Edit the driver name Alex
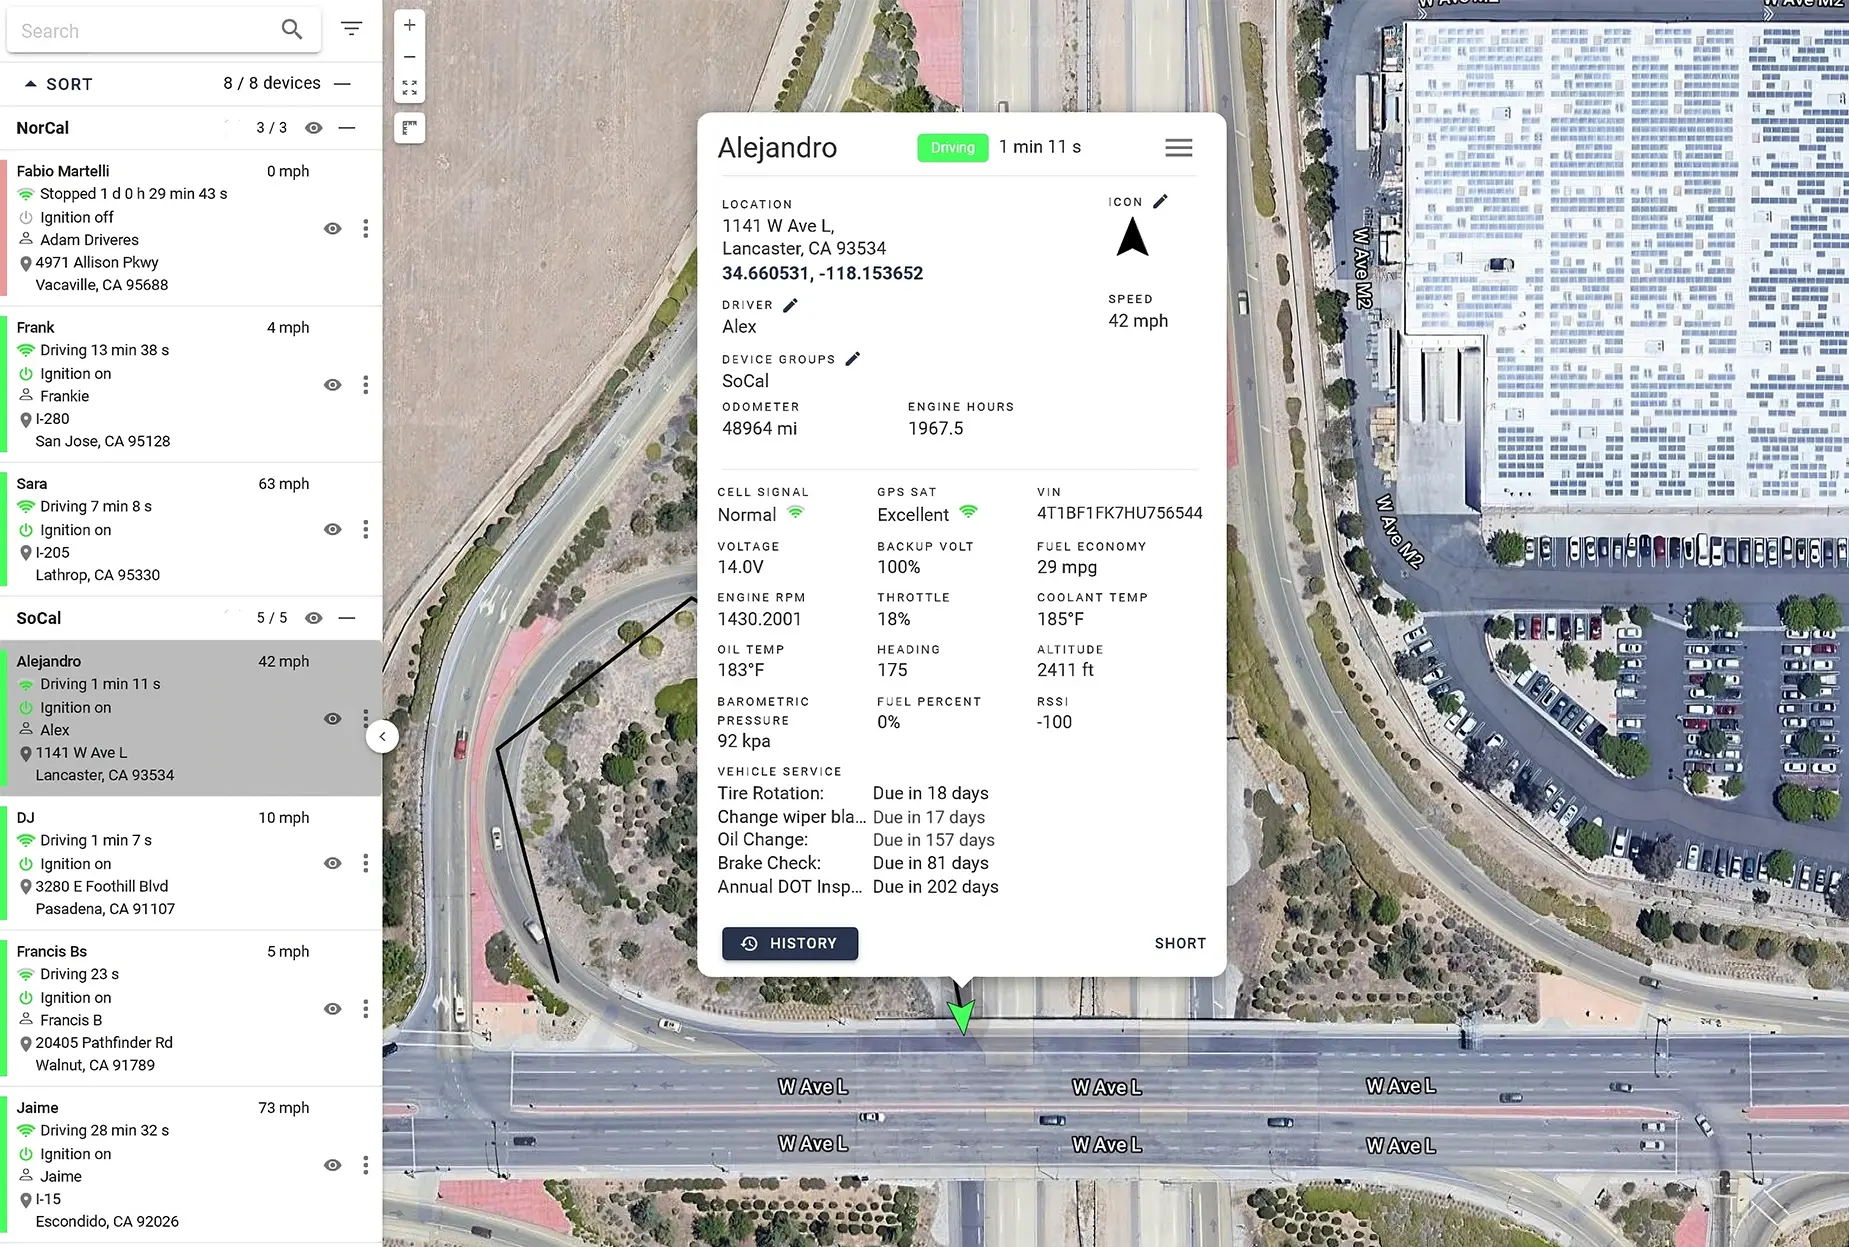The width and height of the screenshot is (1849, 1247). click(x=790, y=304)
